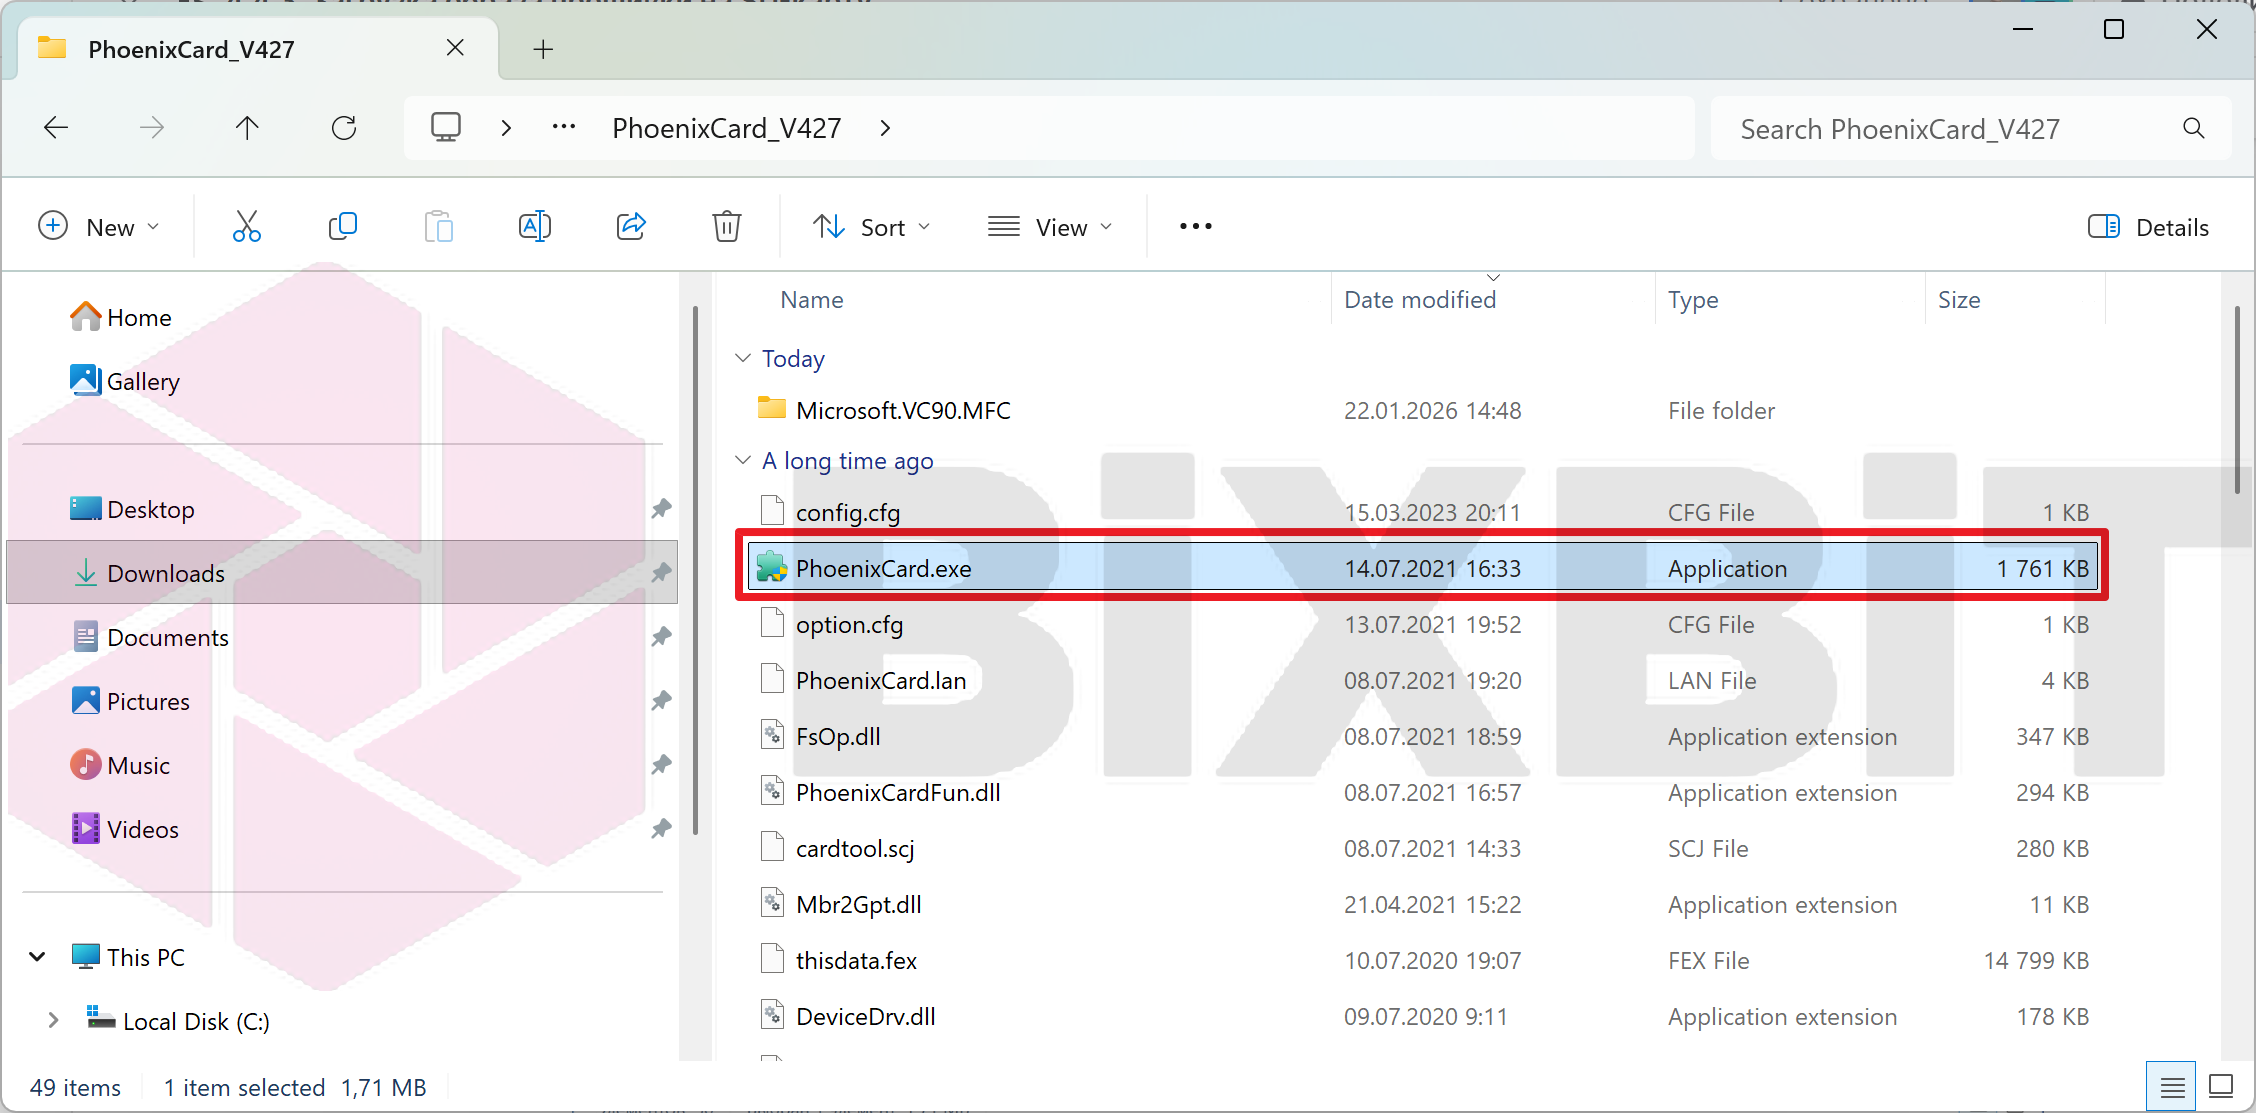The height and width of the screenshot is (1113, 2256).
Task: Click the Share icon in toolbar
Action: click(631, 227)
